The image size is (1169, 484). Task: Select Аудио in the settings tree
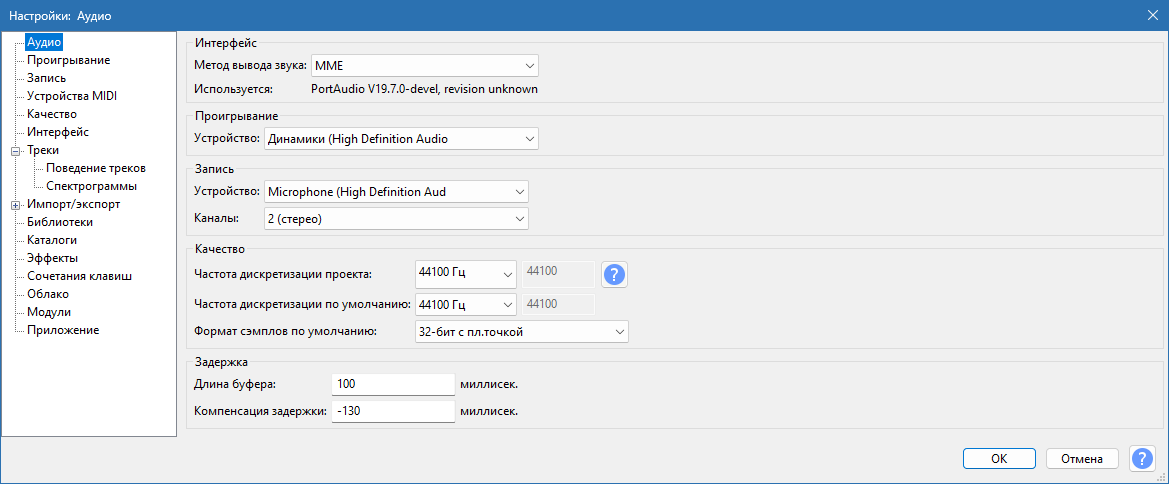[x=44, y=42]
